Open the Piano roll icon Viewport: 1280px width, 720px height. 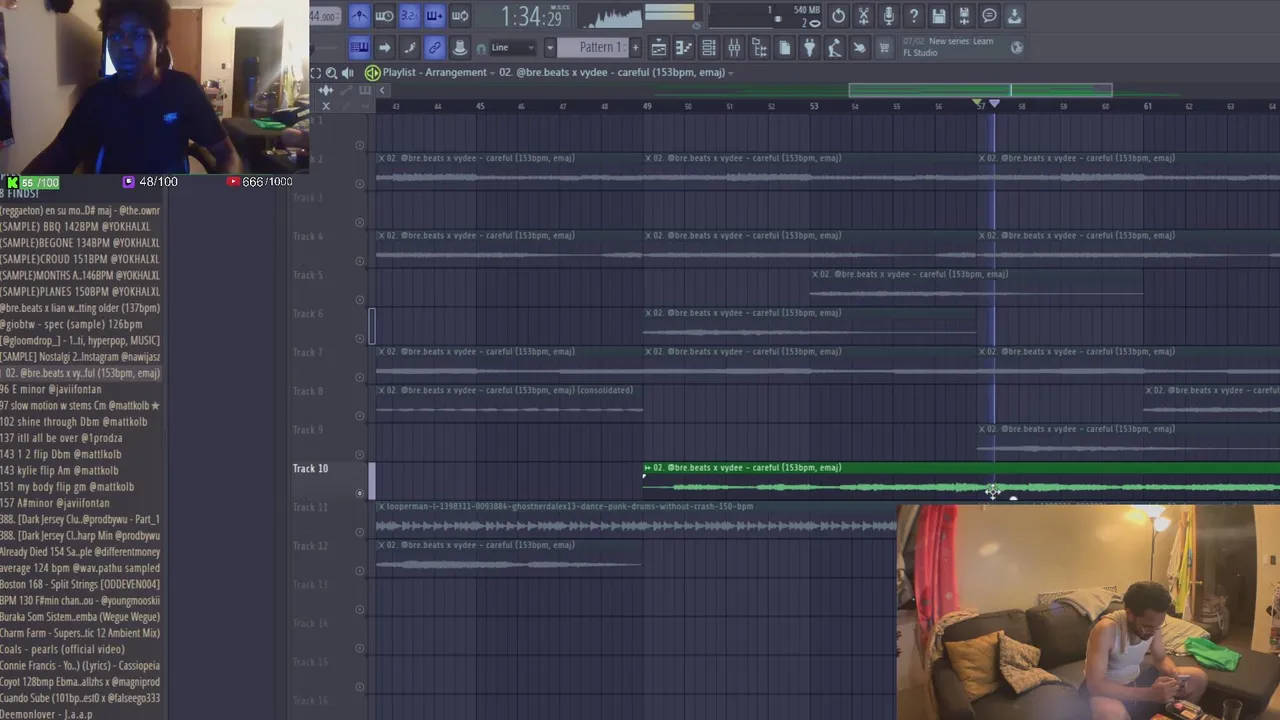tap(684, 47)
